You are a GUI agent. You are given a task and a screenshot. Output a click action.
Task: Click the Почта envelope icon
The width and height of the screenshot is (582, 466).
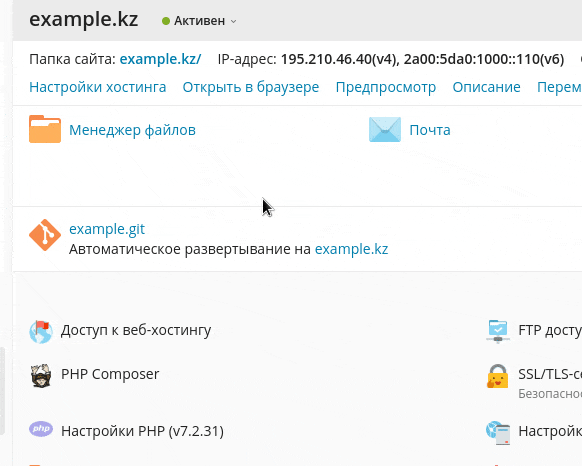[x=385, y=130]
